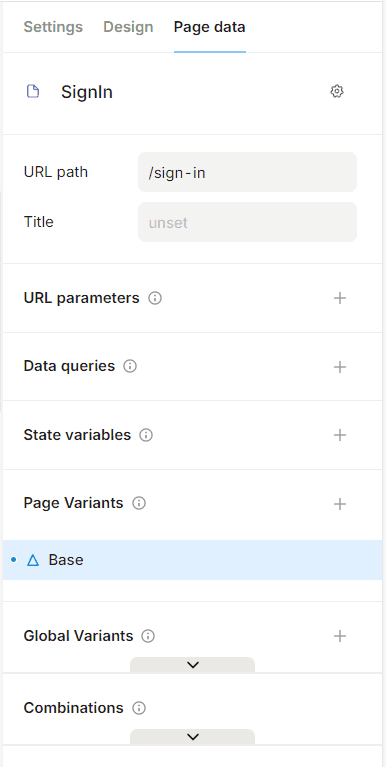Show info about Global Variants
The width and height of the screenshot is (386, 767).
point(148,636)
